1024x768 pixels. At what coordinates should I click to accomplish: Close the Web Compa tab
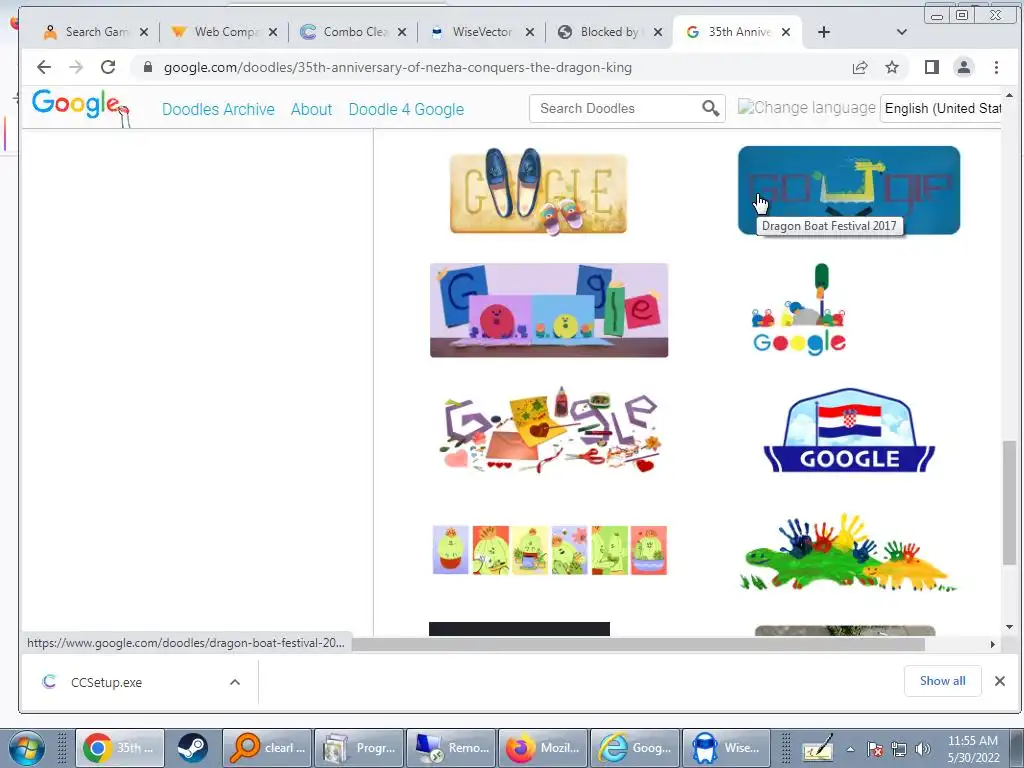tap(273, 32)
